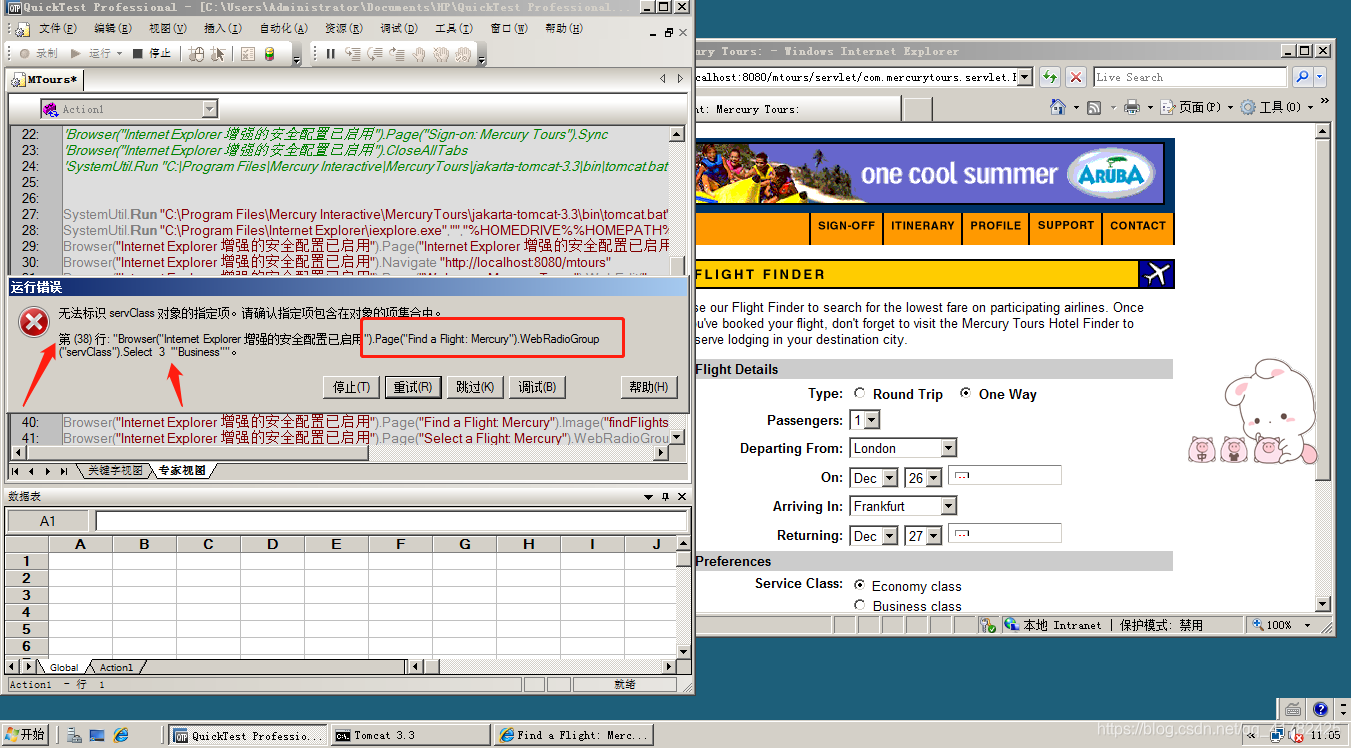
Task: Click the Record (录制) toolbar button
Action: 38,53
